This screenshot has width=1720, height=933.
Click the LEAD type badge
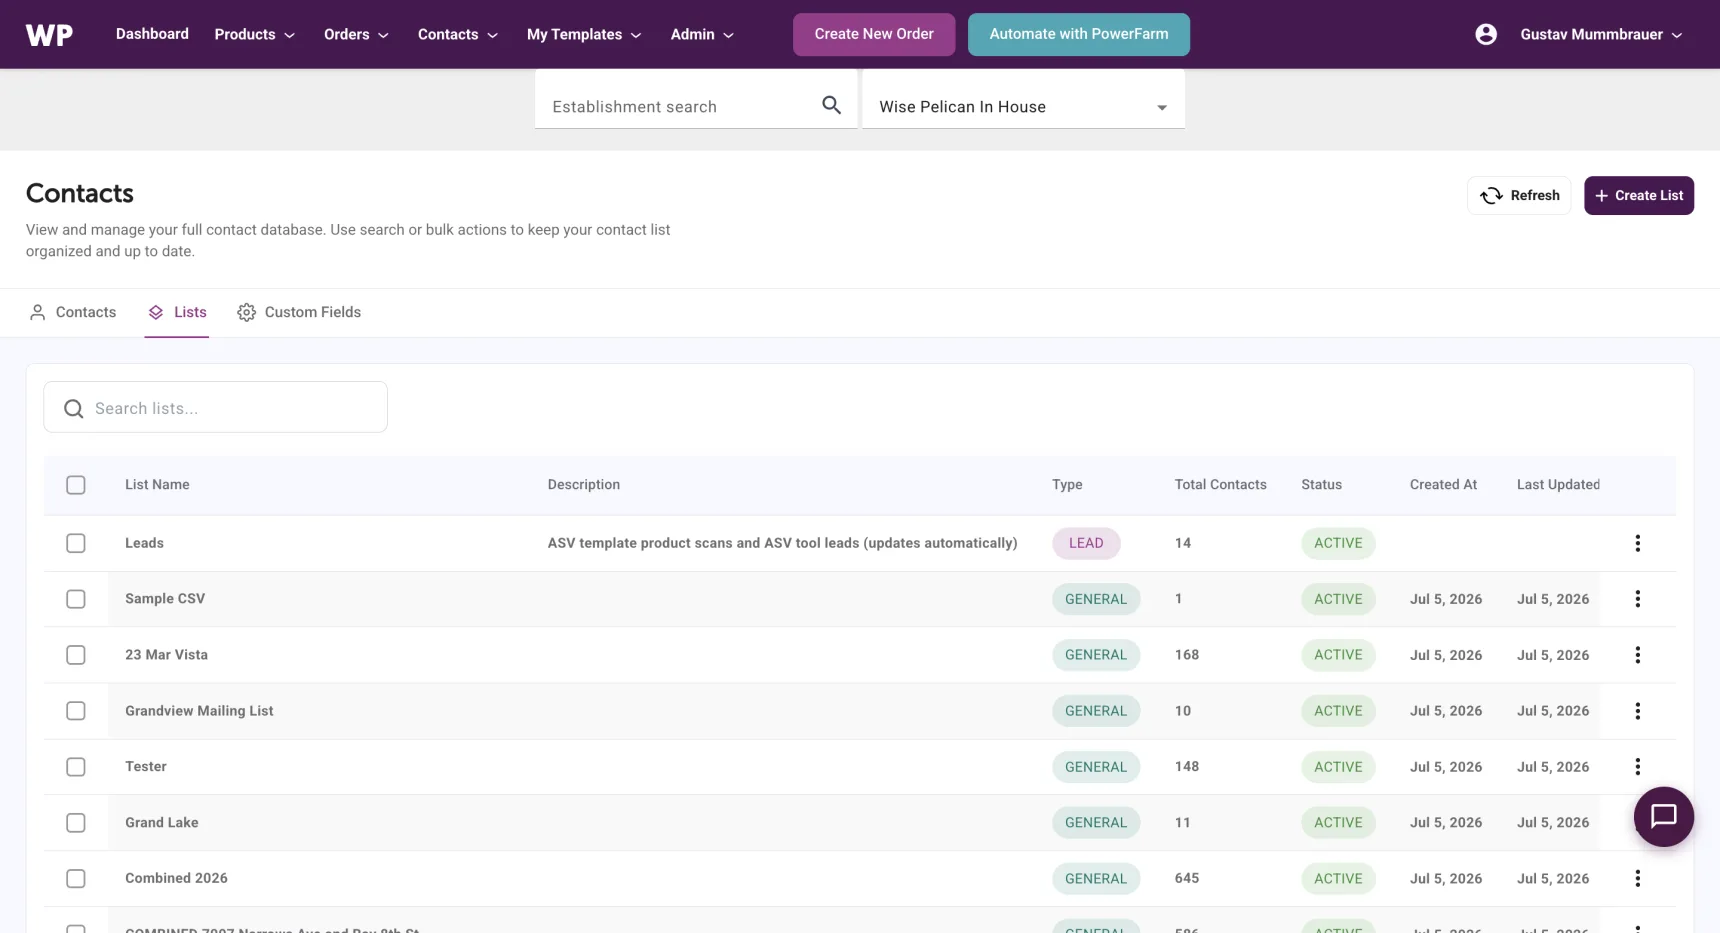click(1086, 543)
